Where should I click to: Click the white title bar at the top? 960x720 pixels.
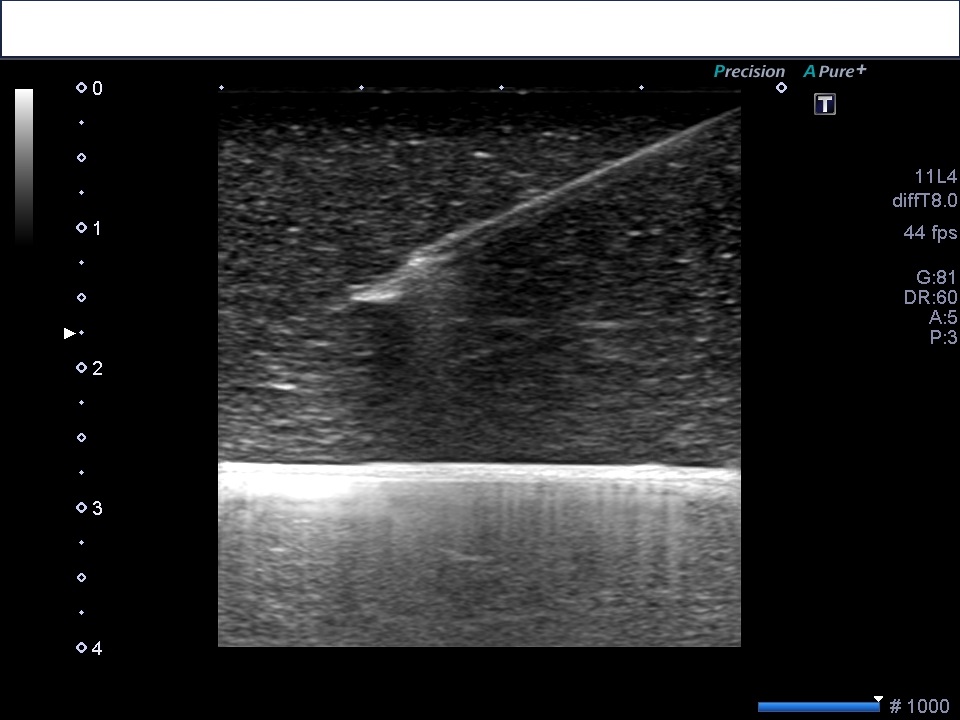click(480, 28)
